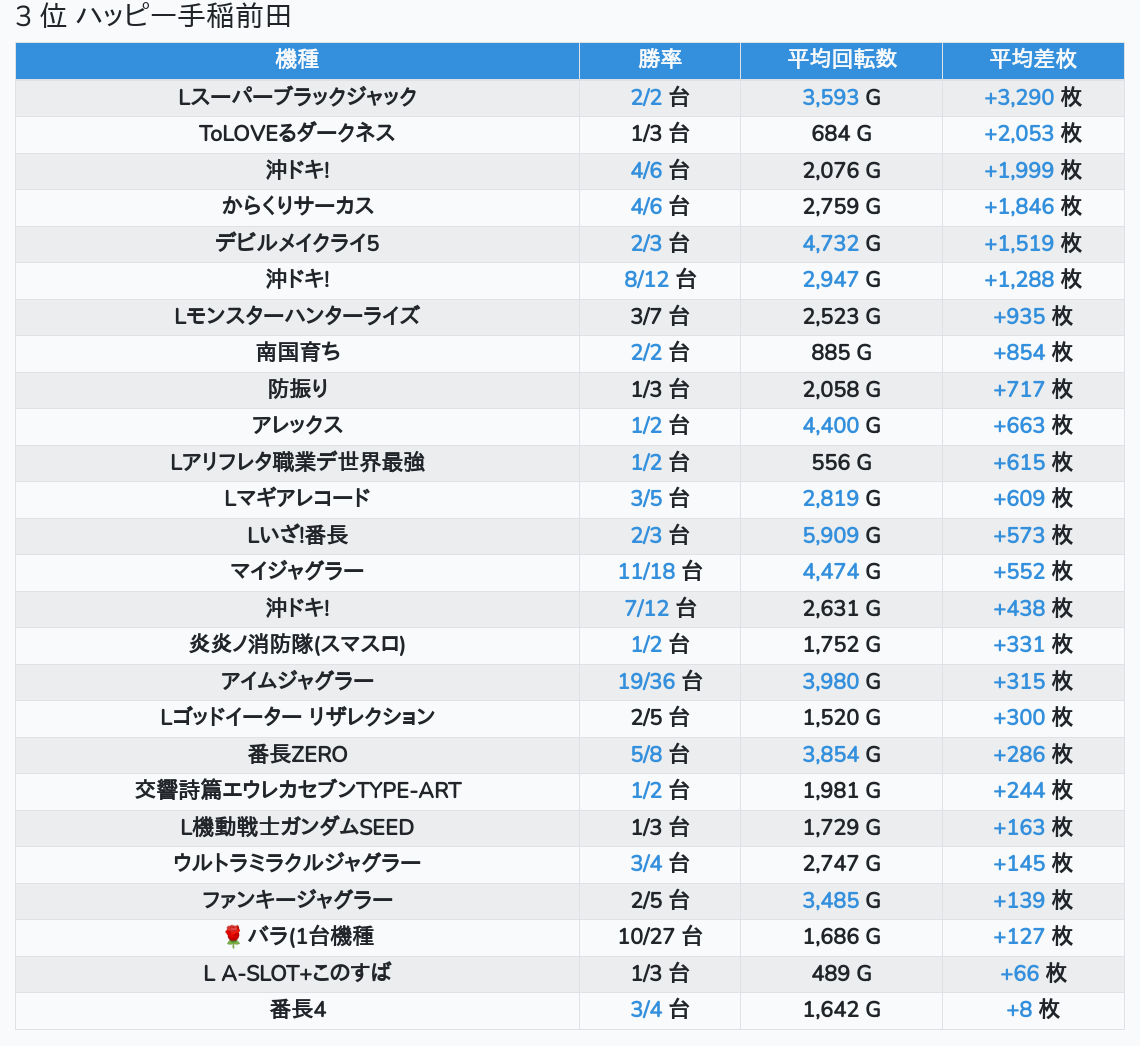Viewport: 1140px width, 1046px height.
Task: Click the 機種 column header
Action: [297, 60]
